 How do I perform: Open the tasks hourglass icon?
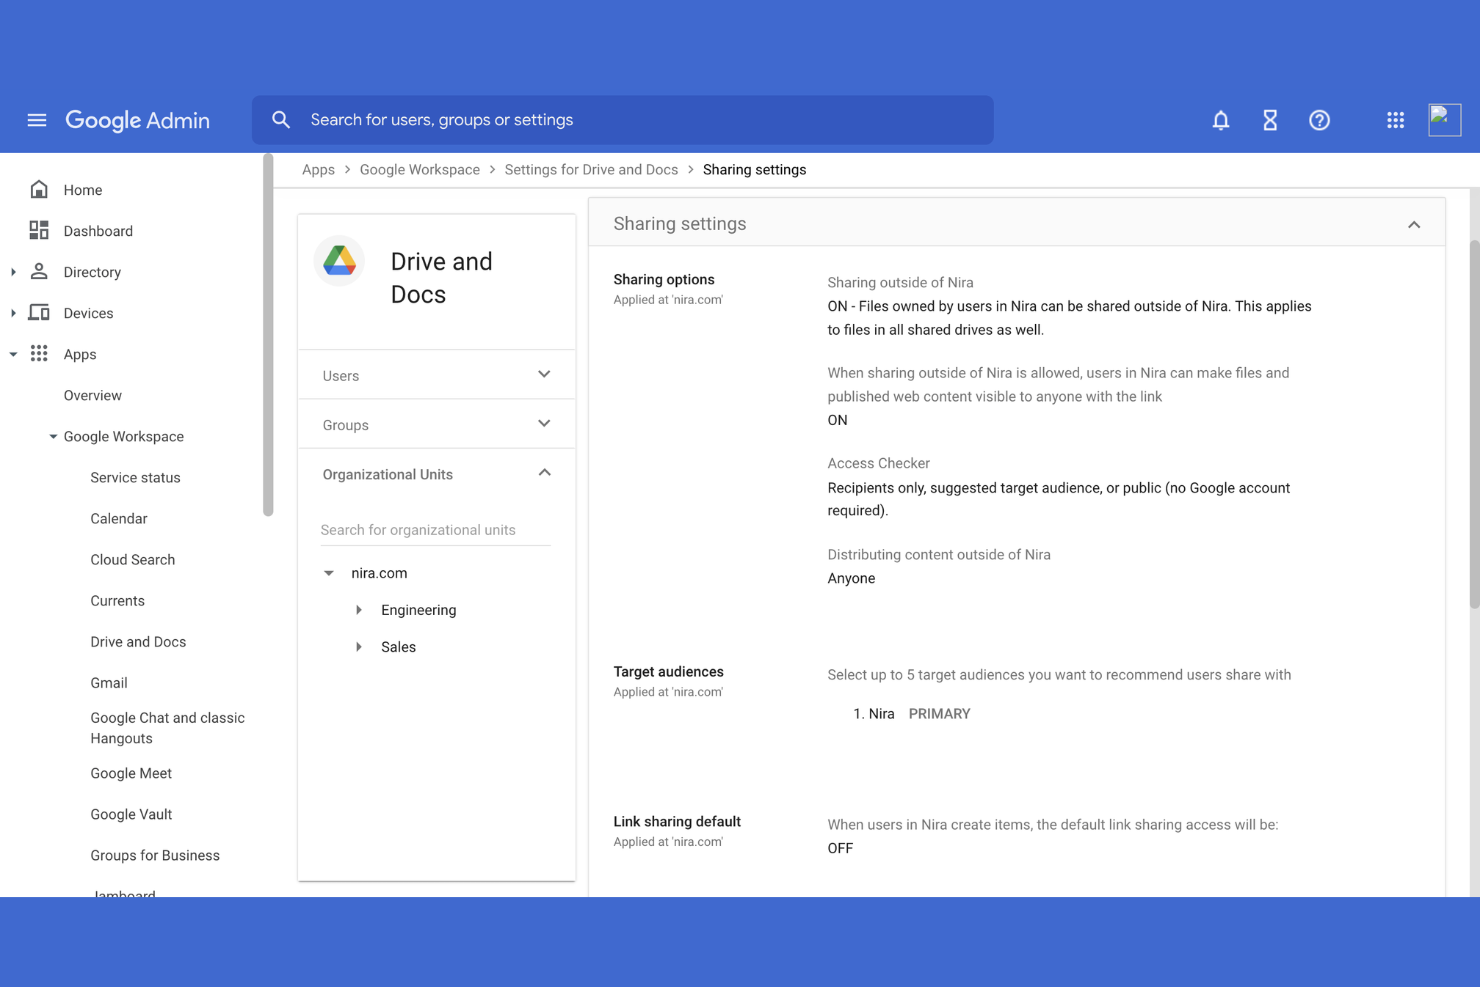[1270, 120]
